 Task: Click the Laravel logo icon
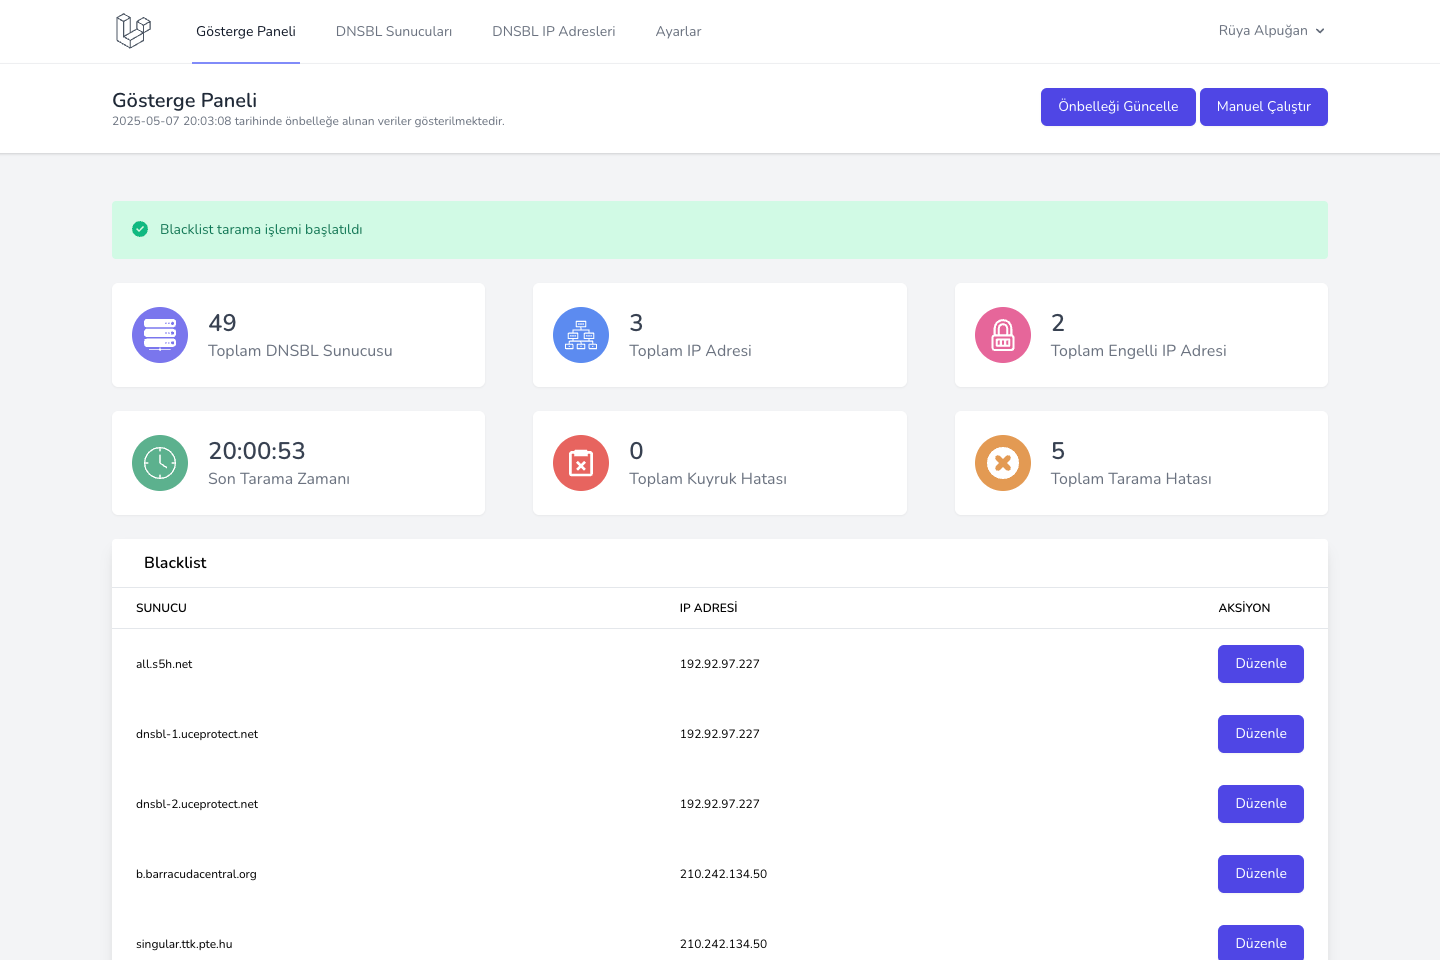point(133,31)
